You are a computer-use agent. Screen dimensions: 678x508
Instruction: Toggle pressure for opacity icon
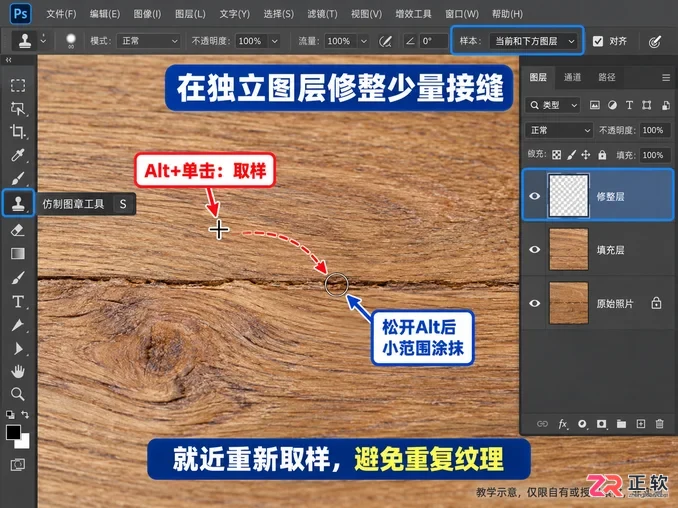tap(385, 41)
